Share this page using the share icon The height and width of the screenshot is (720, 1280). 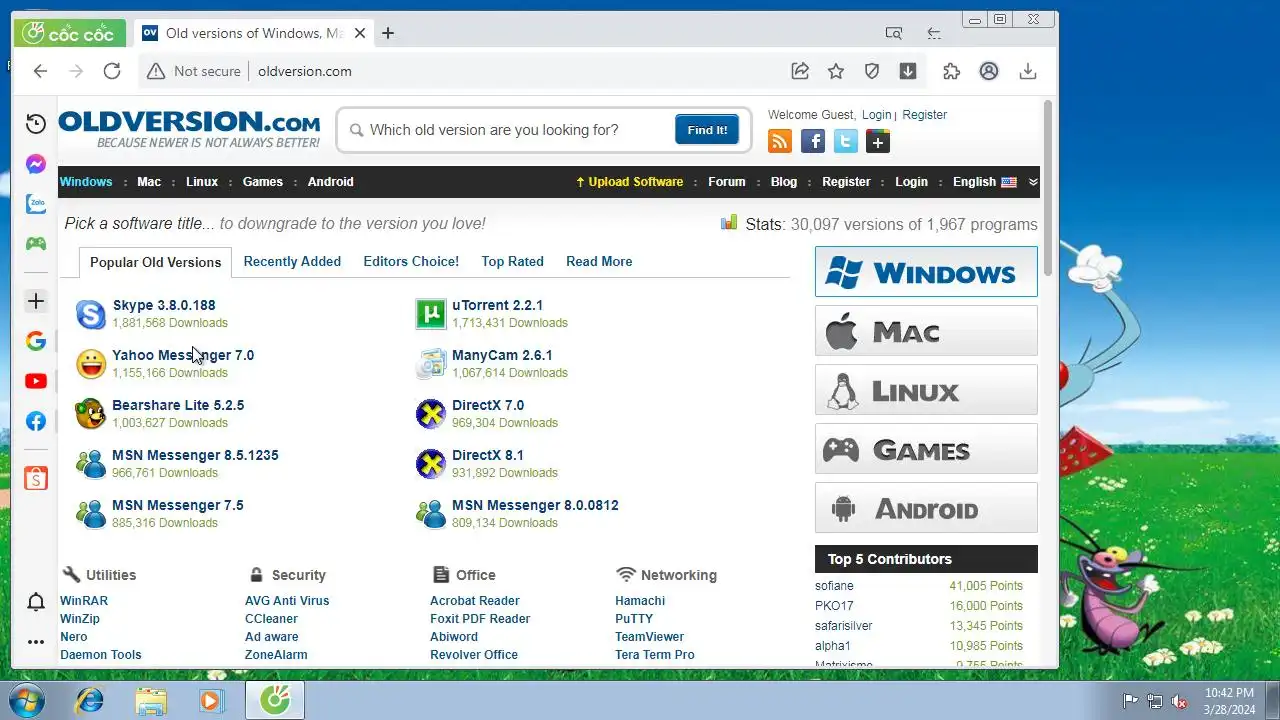800,71
